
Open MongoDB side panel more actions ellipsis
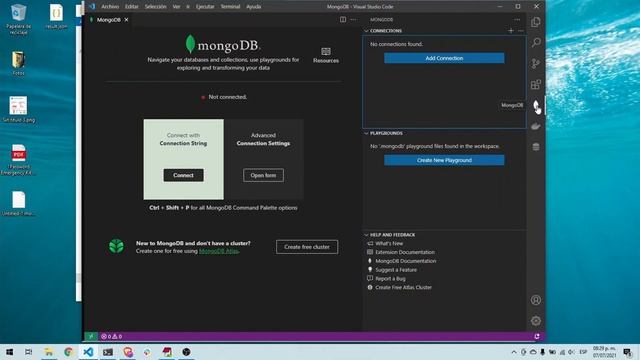pyautogui.click(x=517, y=20)
